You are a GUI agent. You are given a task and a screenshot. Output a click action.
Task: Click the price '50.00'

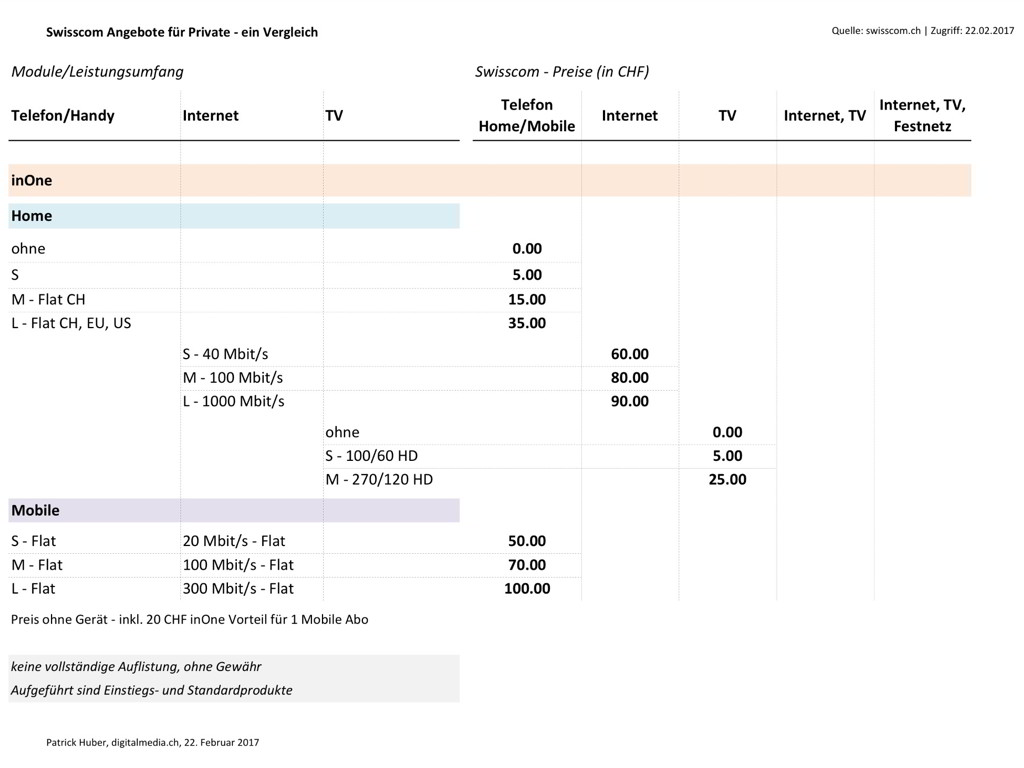point(527,541)
